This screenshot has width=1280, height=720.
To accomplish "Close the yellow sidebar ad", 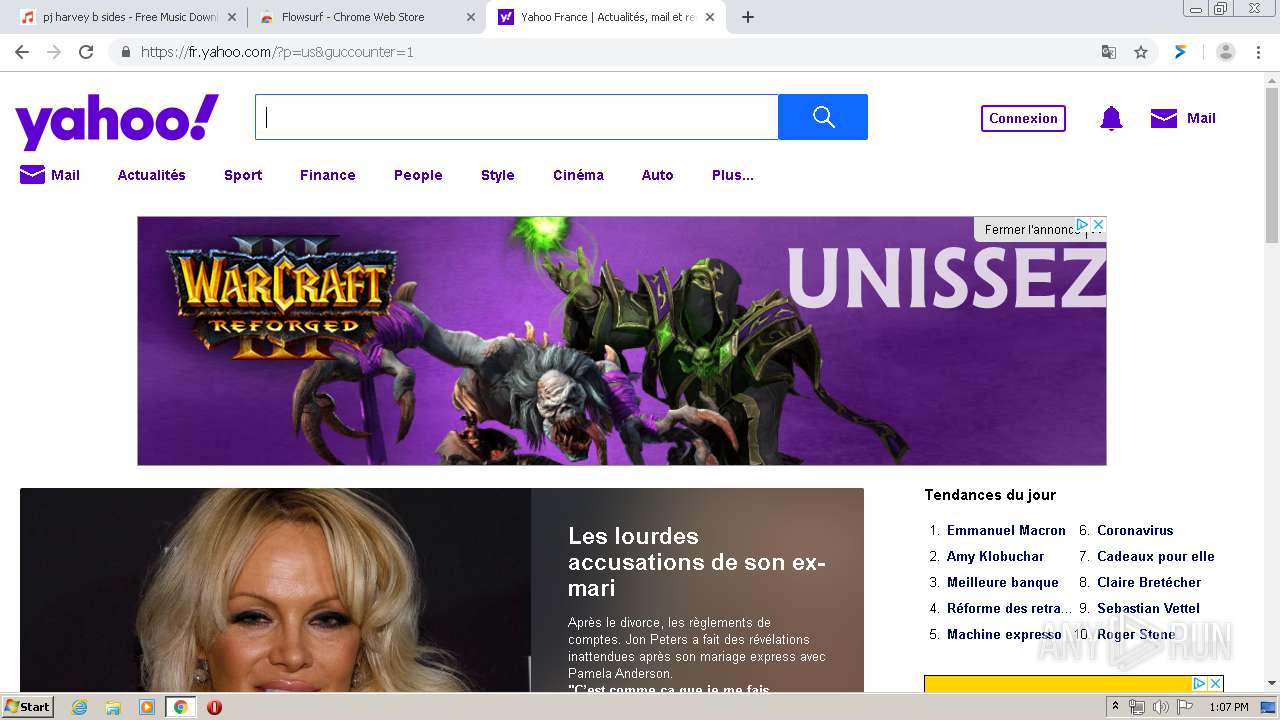I will tap(1215, 683).
